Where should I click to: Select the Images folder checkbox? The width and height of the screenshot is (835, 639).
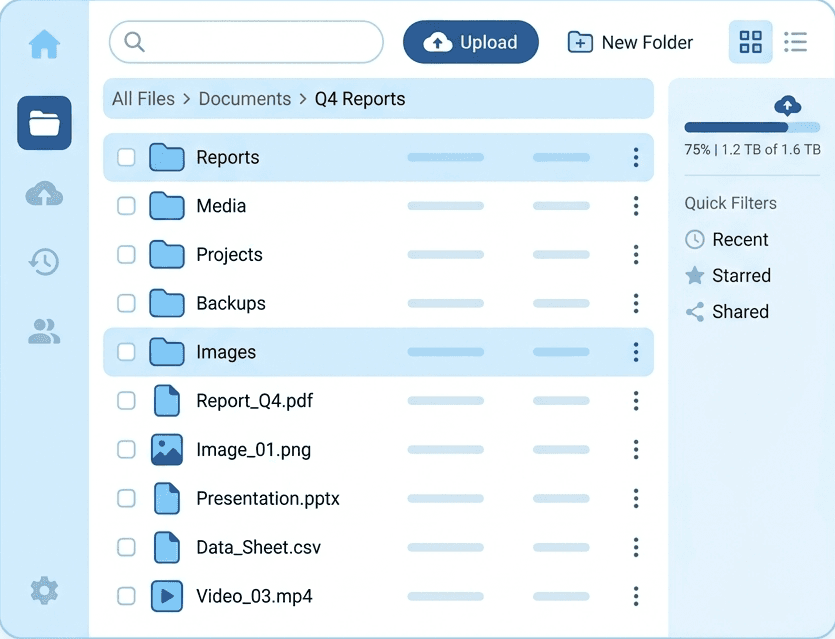click(x=126, y=352)
